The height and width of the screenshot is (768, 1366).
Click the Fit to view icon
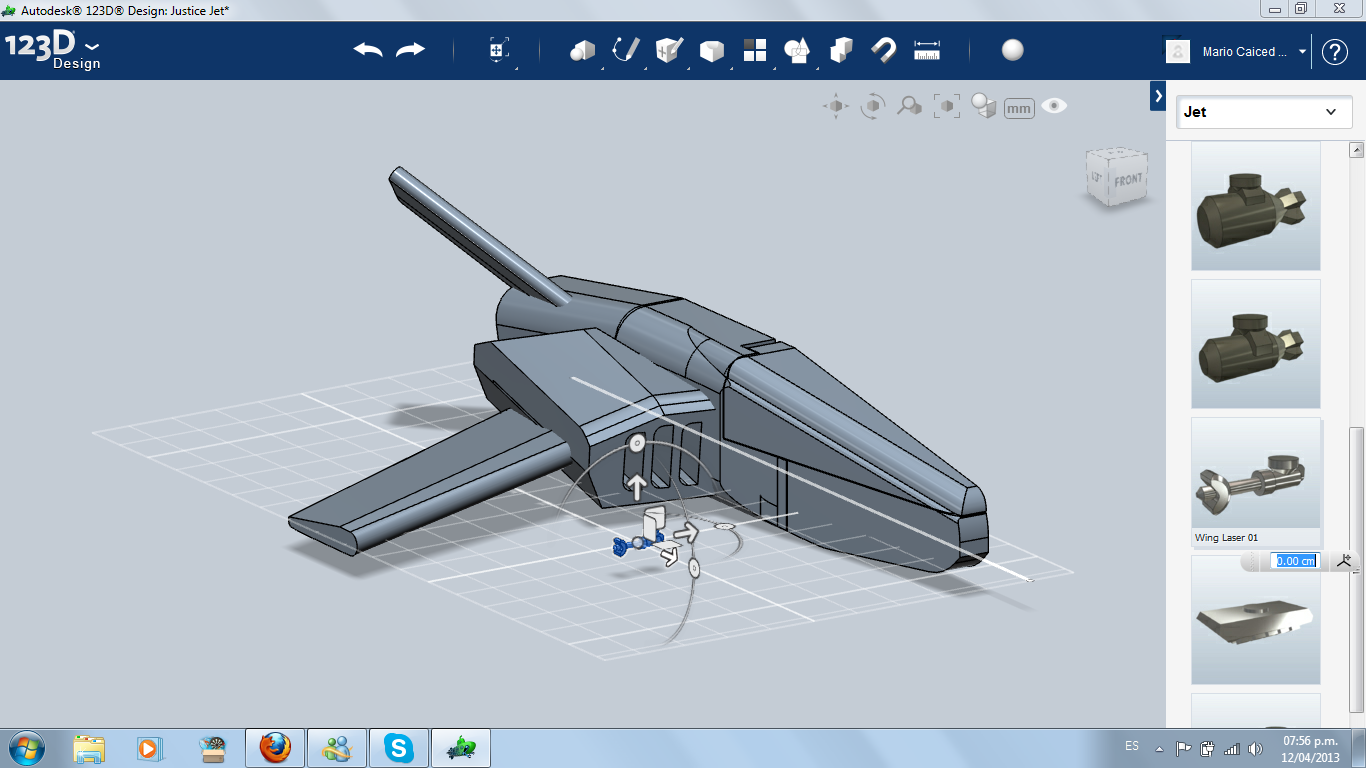pyautogui.click(x=946, y=106)
